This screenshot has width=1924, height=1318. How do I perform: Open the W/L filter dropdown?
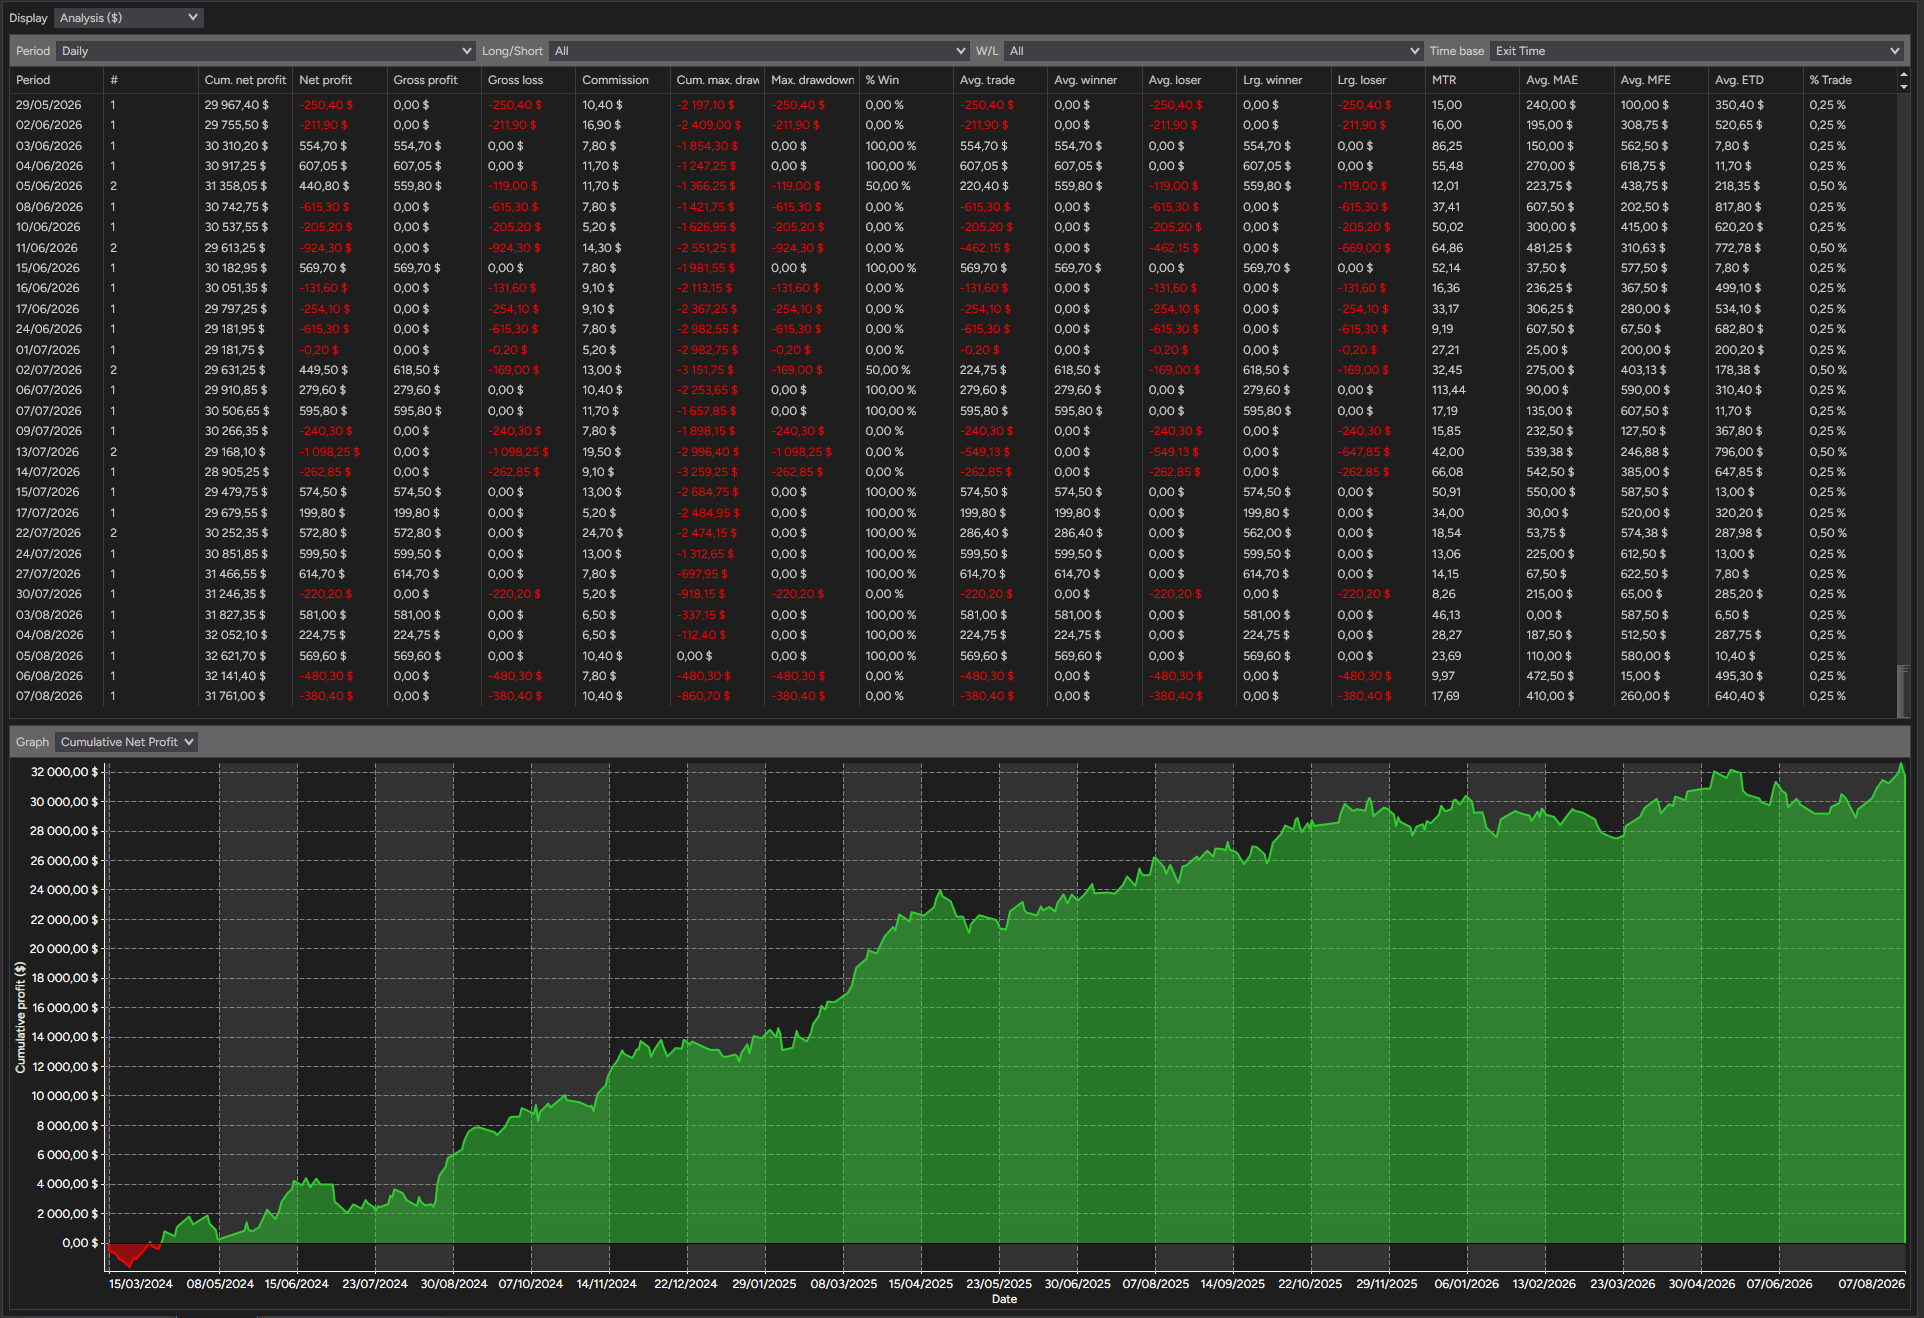click(x=1213, y=51)
